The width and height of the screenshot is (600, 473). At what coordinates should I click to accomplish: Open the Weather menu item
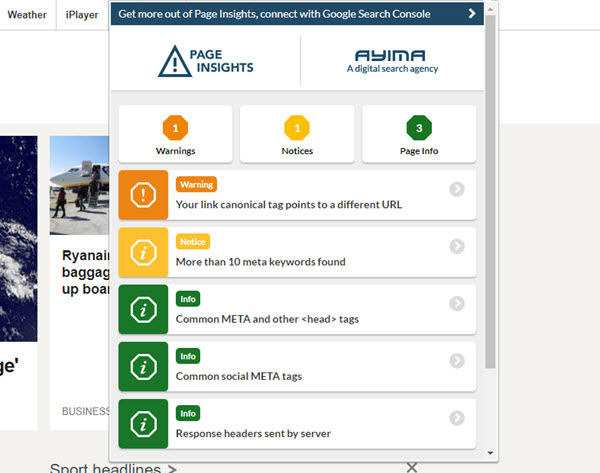27,15
